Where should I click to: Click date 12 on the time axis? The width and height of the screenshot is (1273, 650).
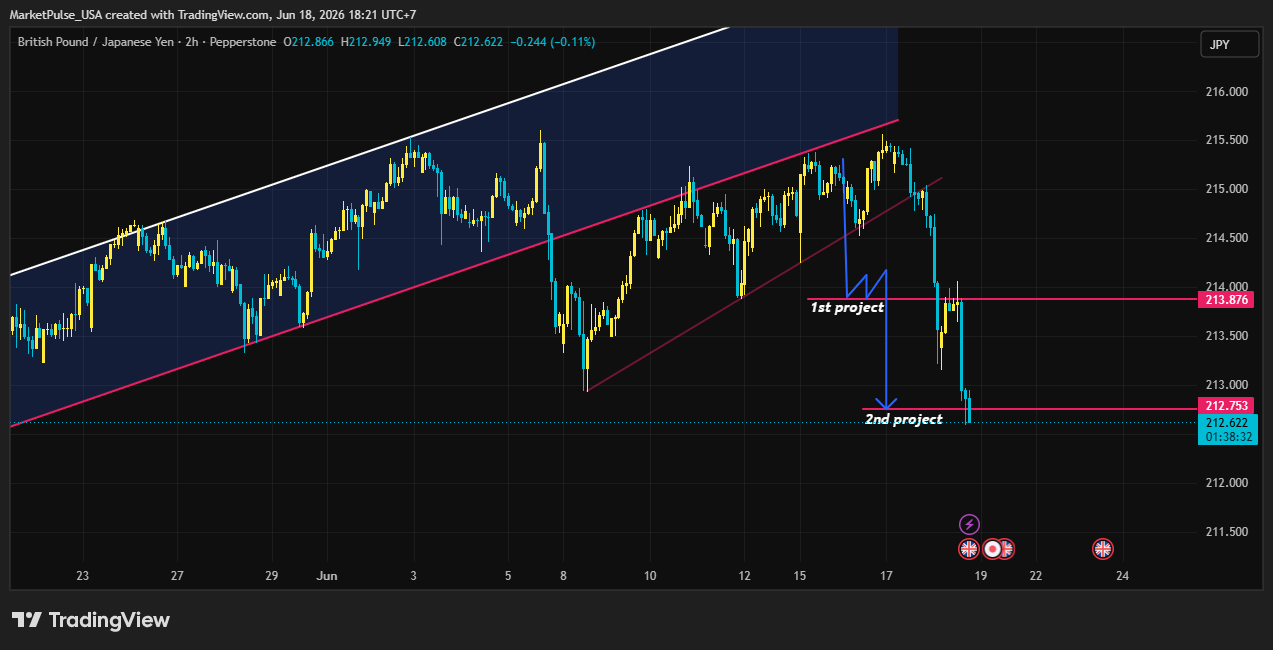744,576
